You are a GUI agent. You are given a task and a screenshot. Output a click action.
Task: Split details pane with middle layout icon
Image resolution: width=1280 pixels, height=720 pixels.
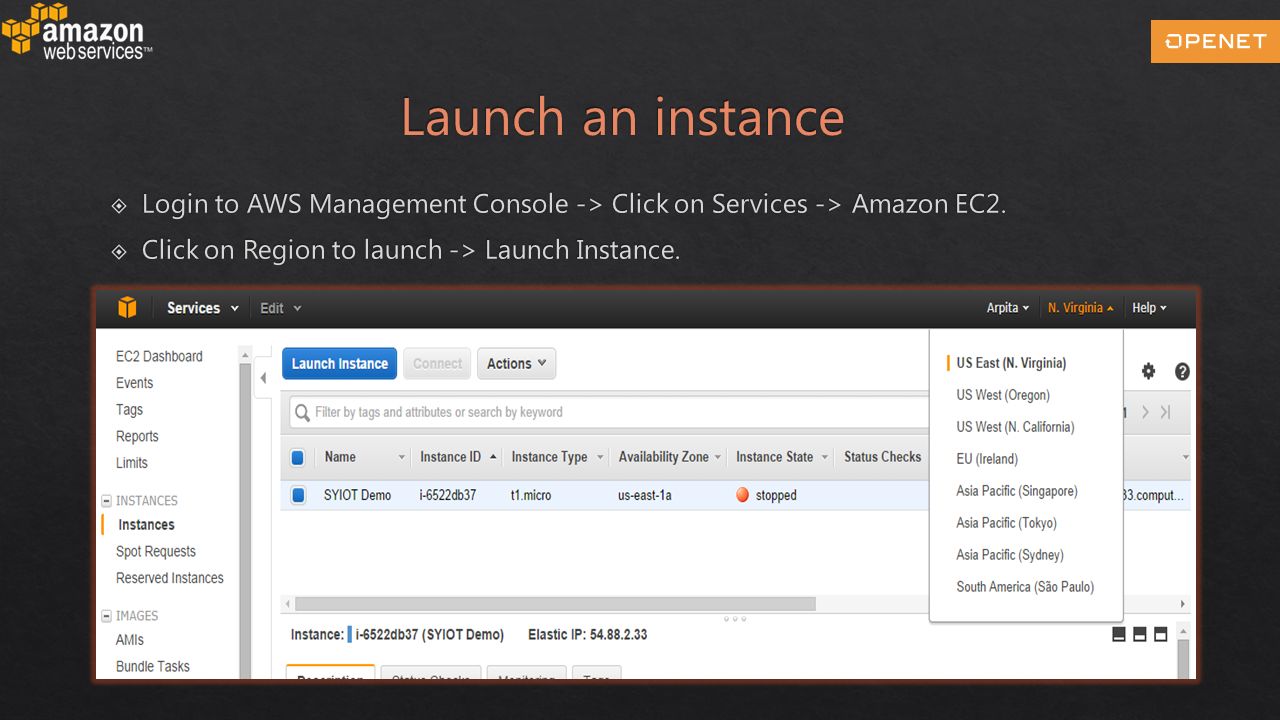pos(1140,635)
